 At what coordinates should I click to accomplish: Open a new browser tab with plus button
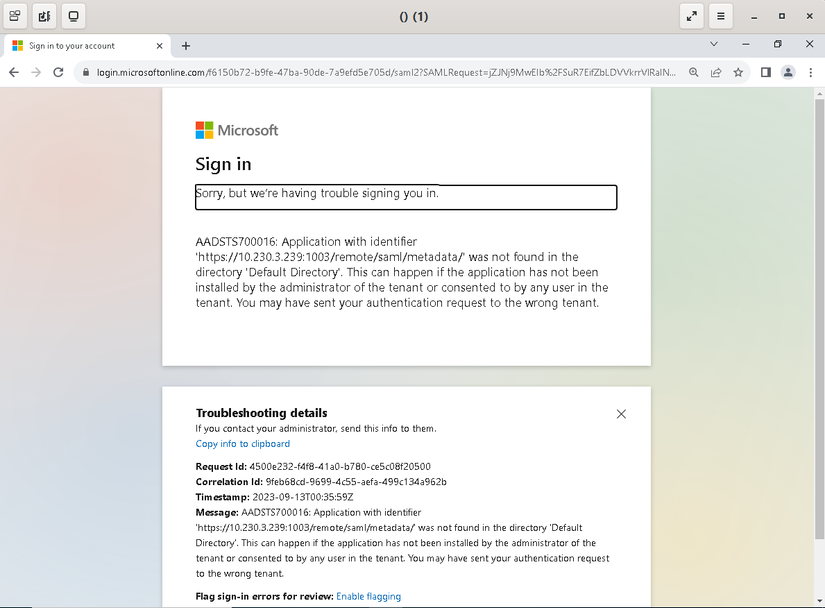point(186,46)
